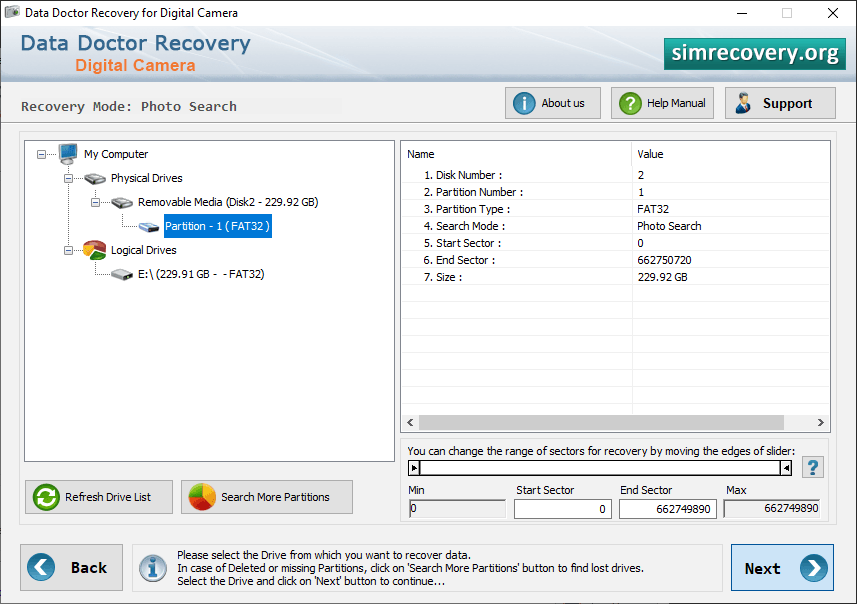Click Next to continue recovery
857x604 pixels.
point(782,568)
